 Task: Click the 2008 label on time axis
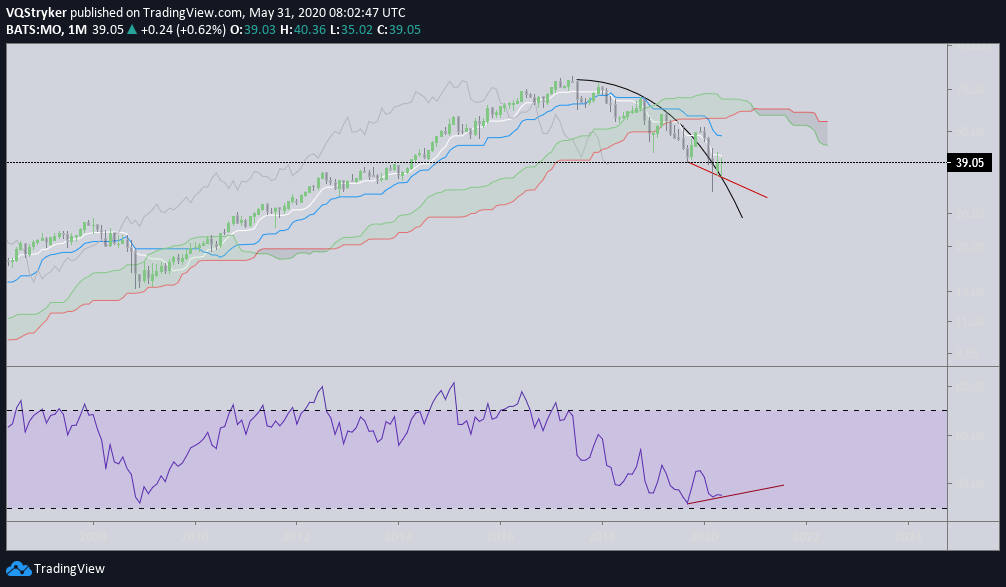click(x=93, y=536)
